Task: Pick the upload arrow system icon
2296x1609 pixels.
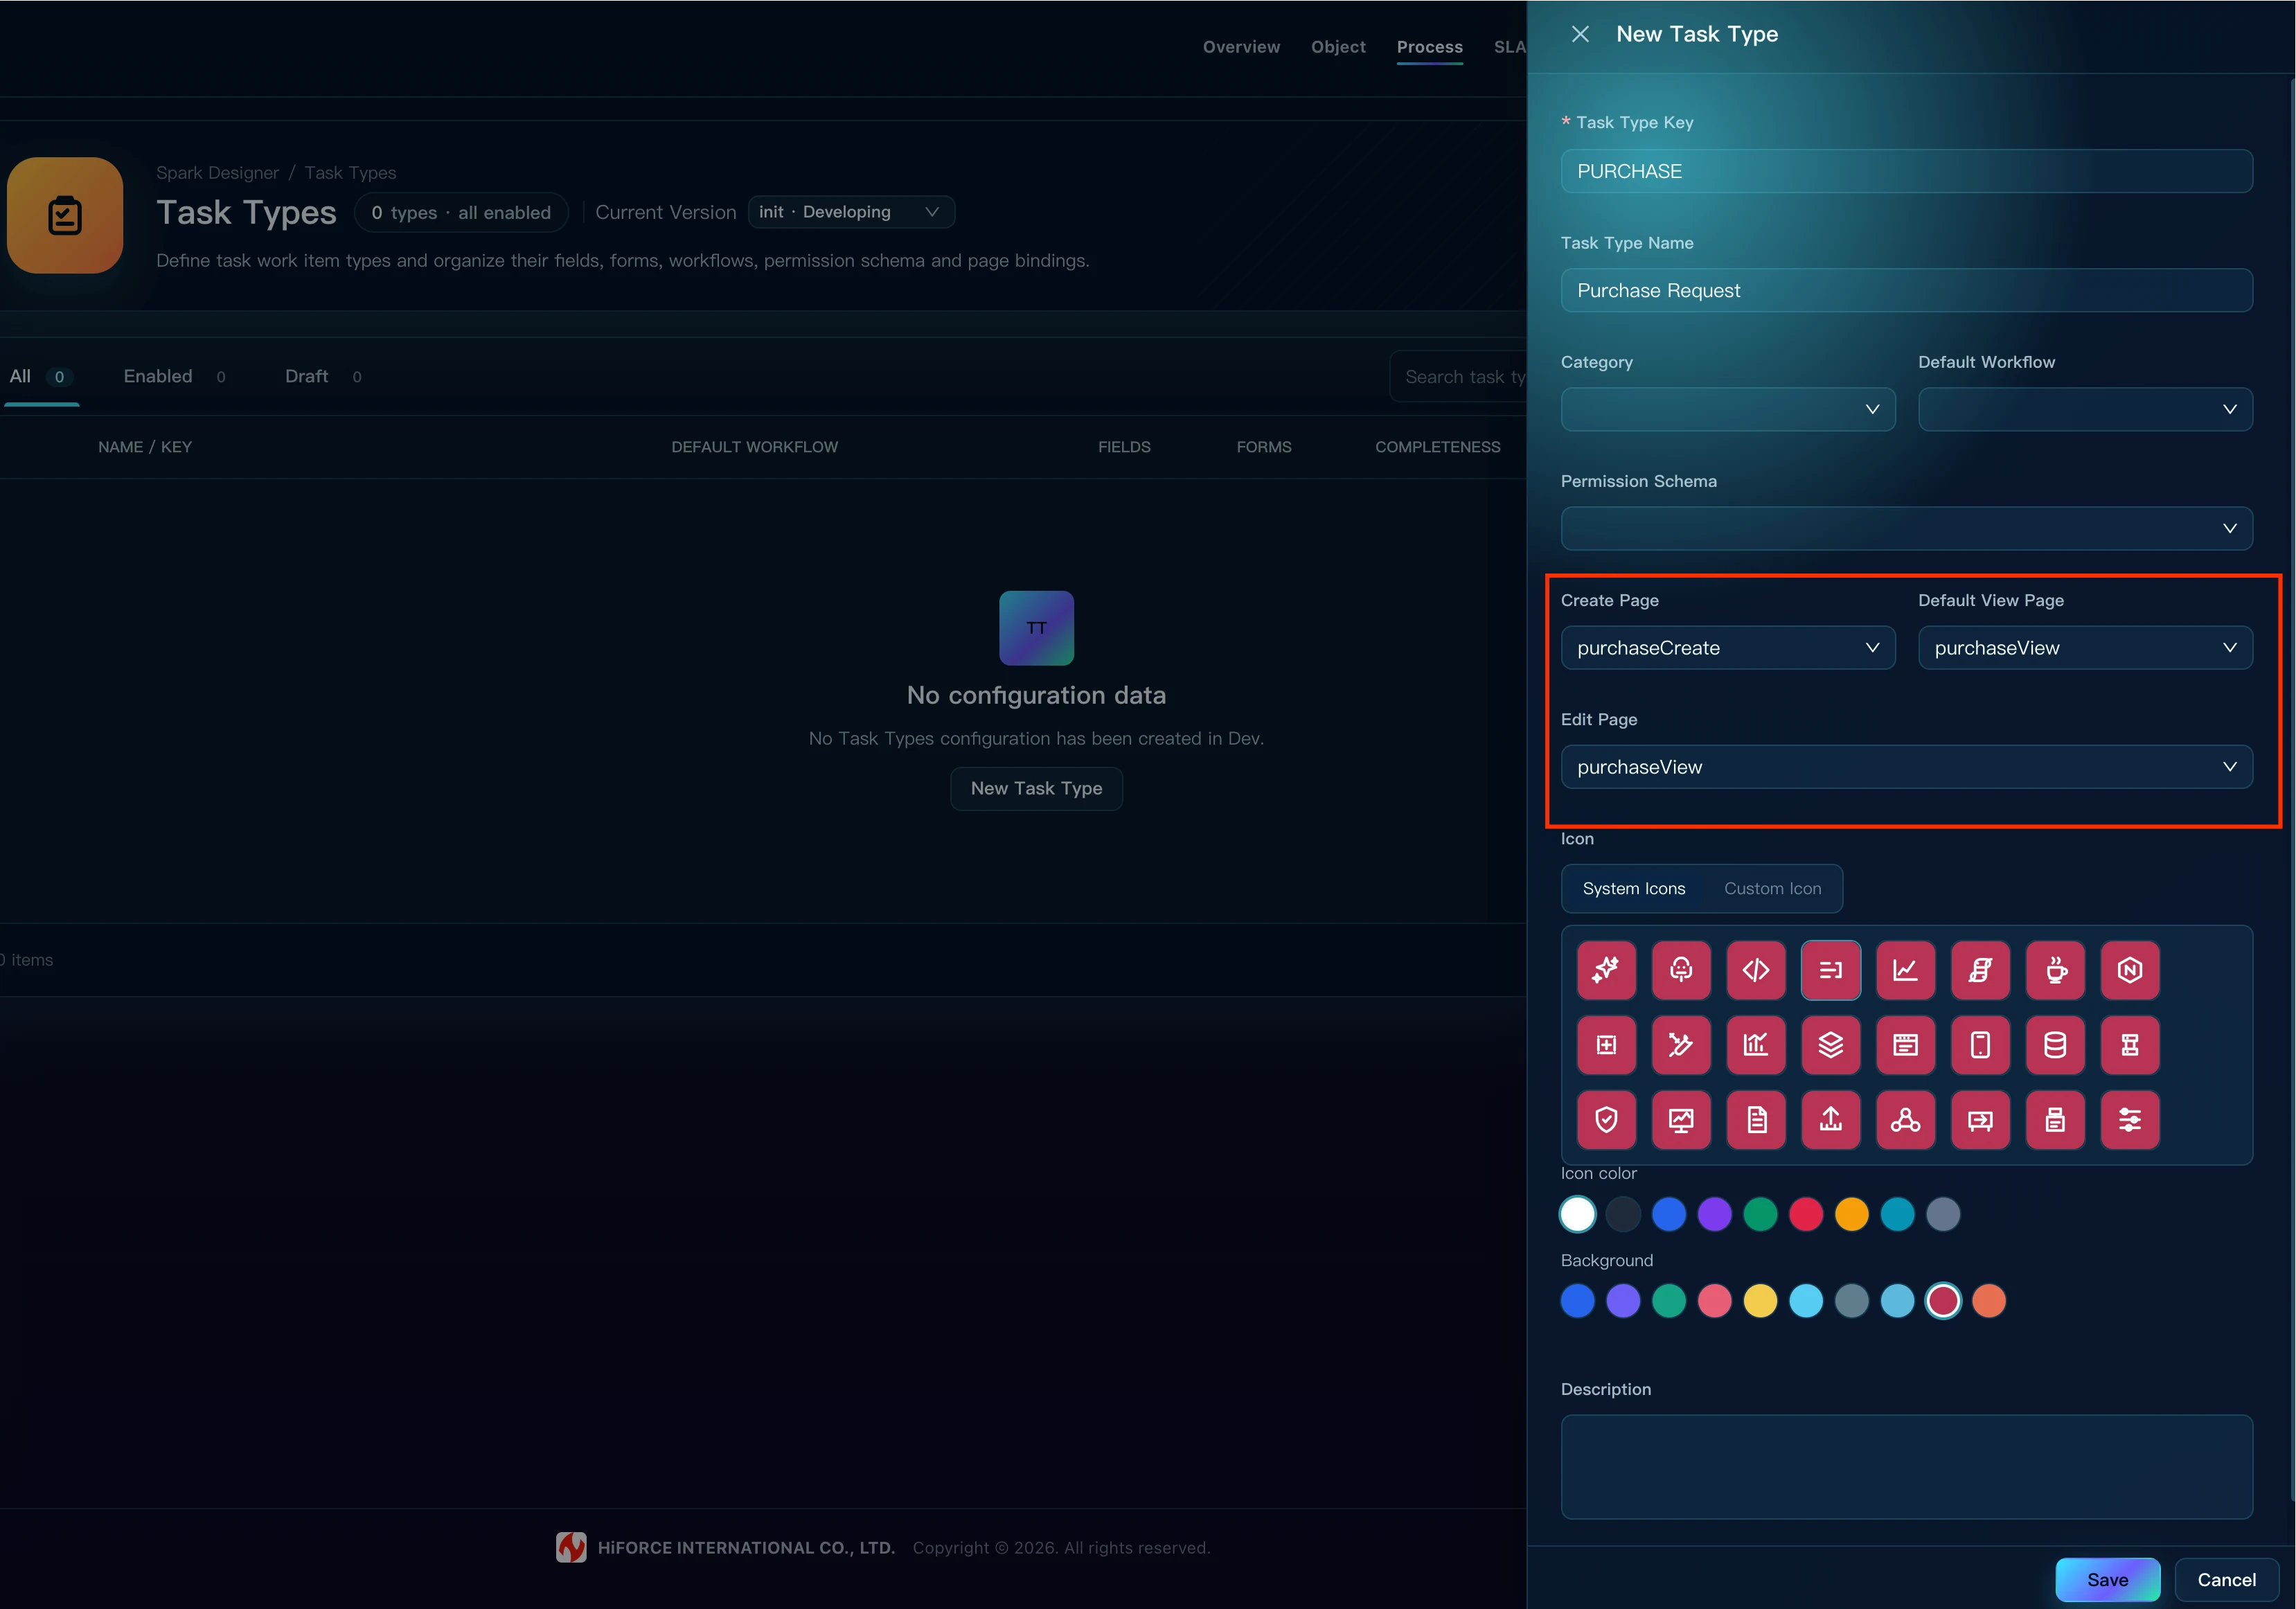Action: 1831,1119
